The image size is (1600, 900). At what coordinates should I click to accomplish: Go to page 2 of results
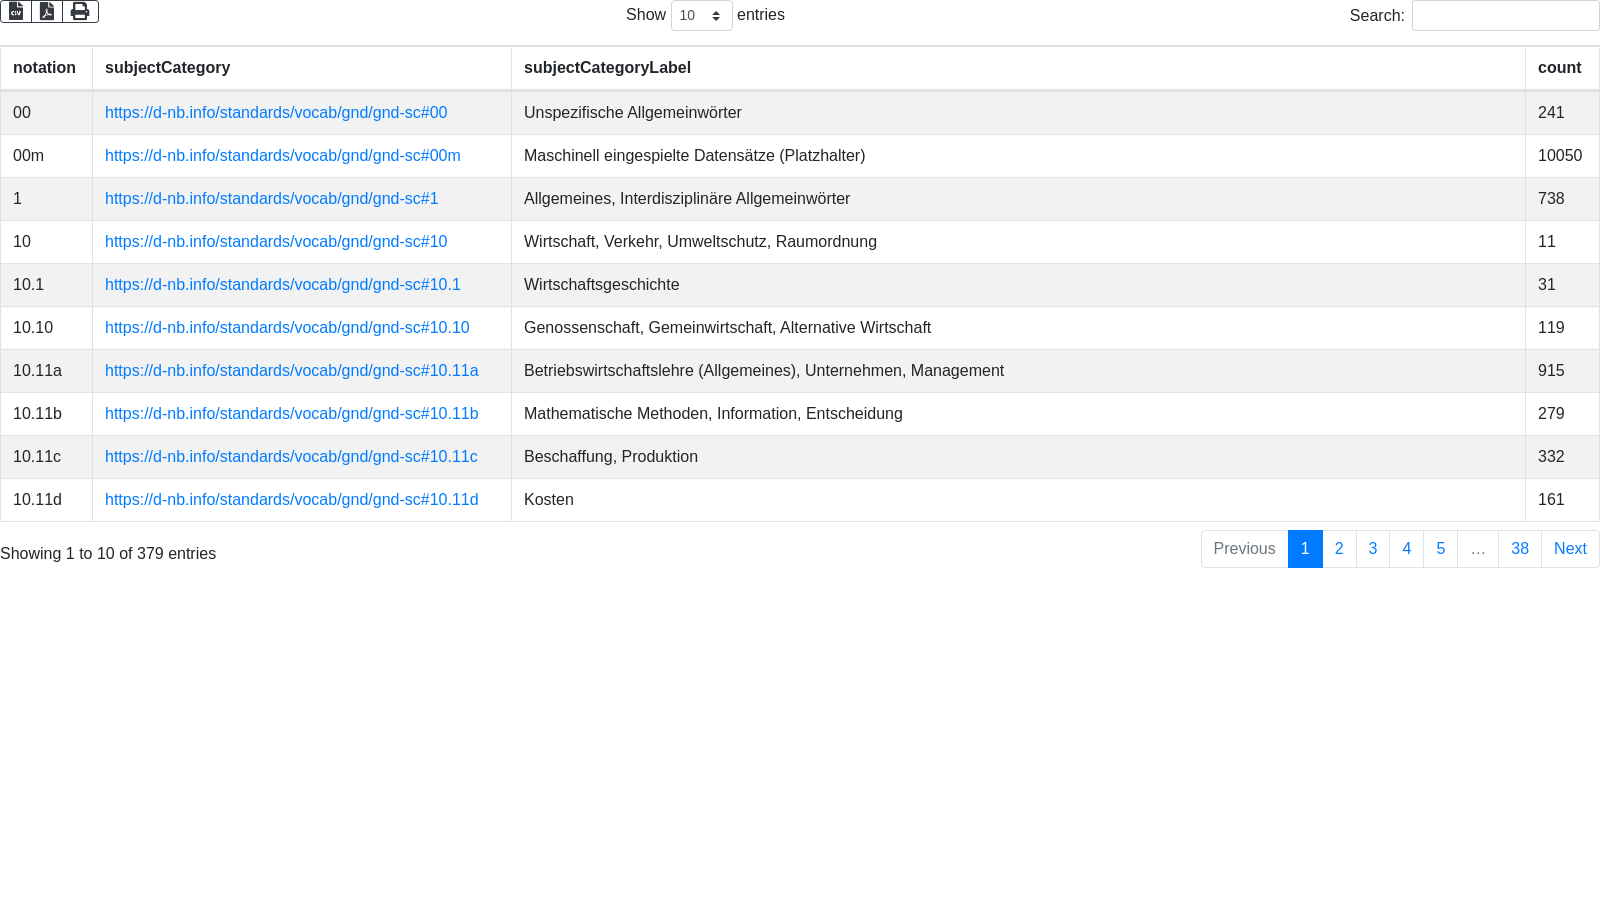click(x=1339, y=549)
